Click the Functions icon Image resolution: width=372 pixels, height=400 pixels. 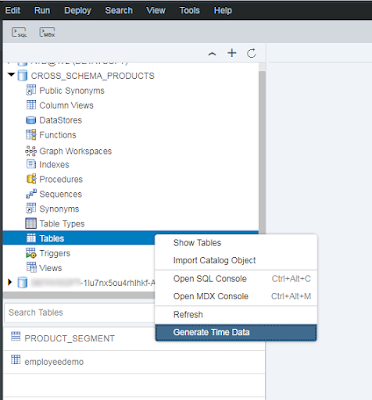click(31, 135)
